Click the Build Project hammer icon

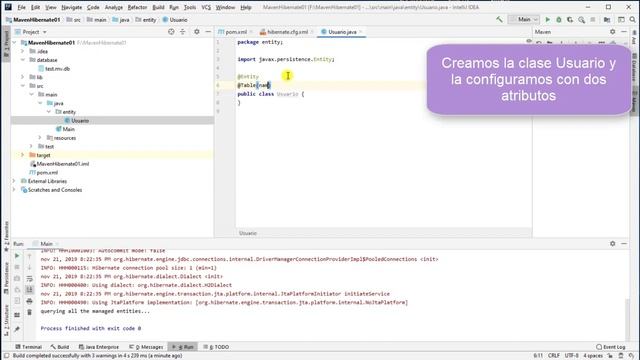[x=499, y=20]
